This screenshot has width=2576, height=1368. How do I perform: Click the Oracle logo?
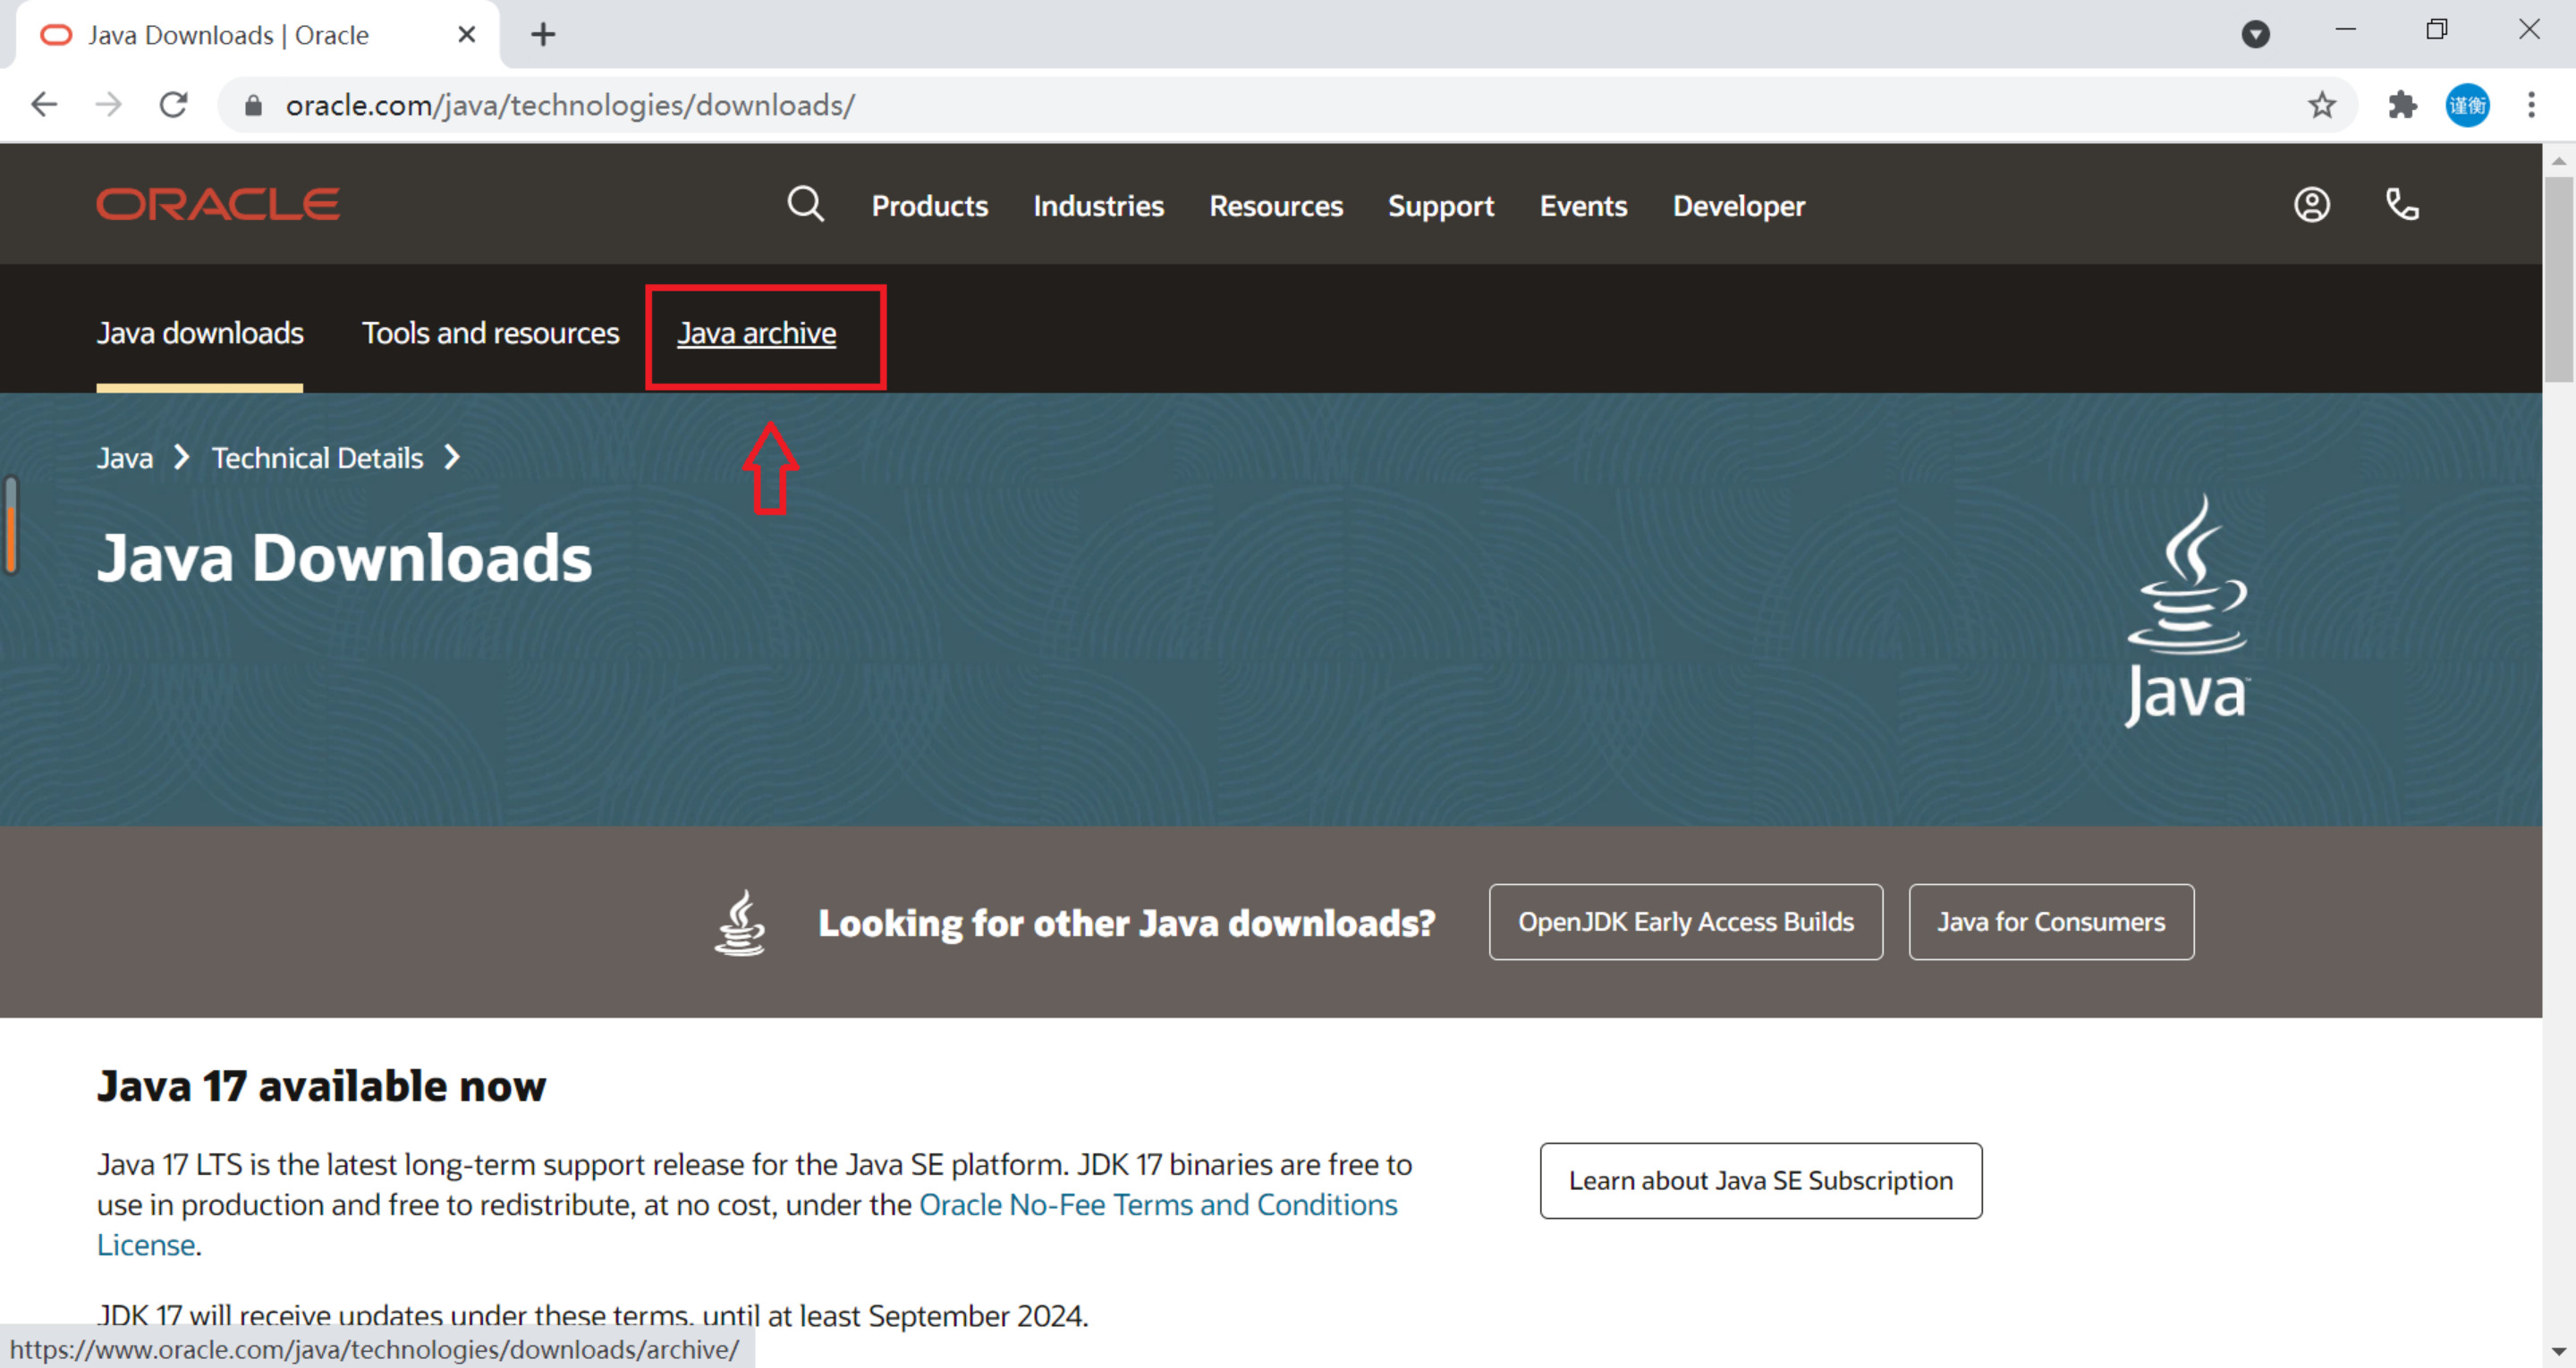coord(218,205)
